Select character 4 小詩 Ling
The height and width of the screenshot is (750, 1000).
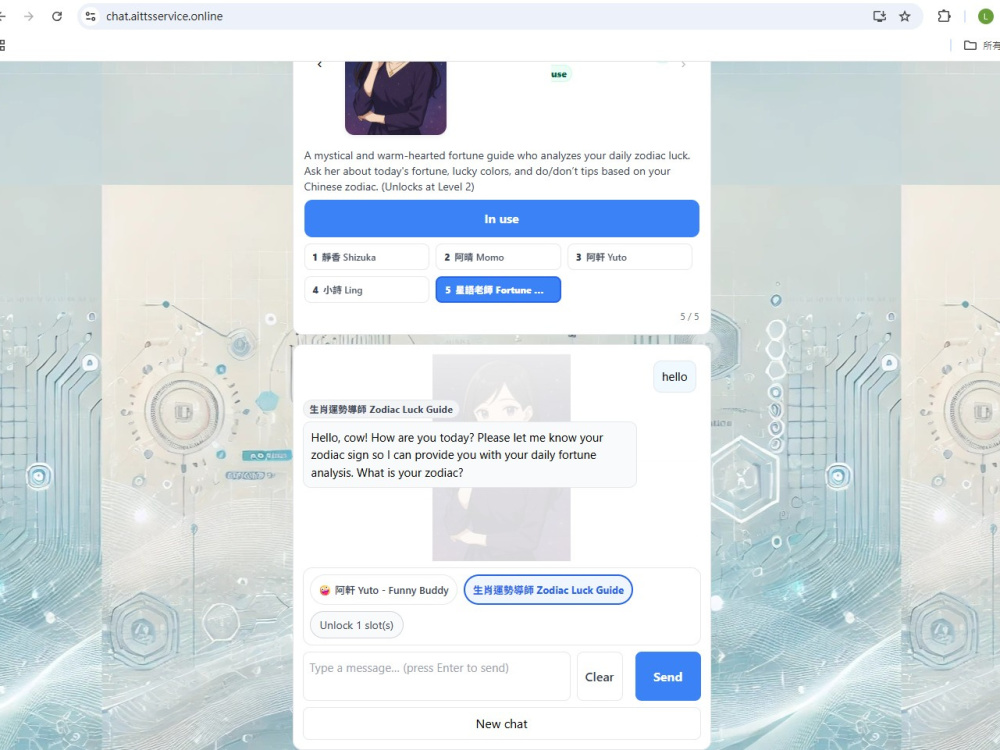tap(367, 290)
